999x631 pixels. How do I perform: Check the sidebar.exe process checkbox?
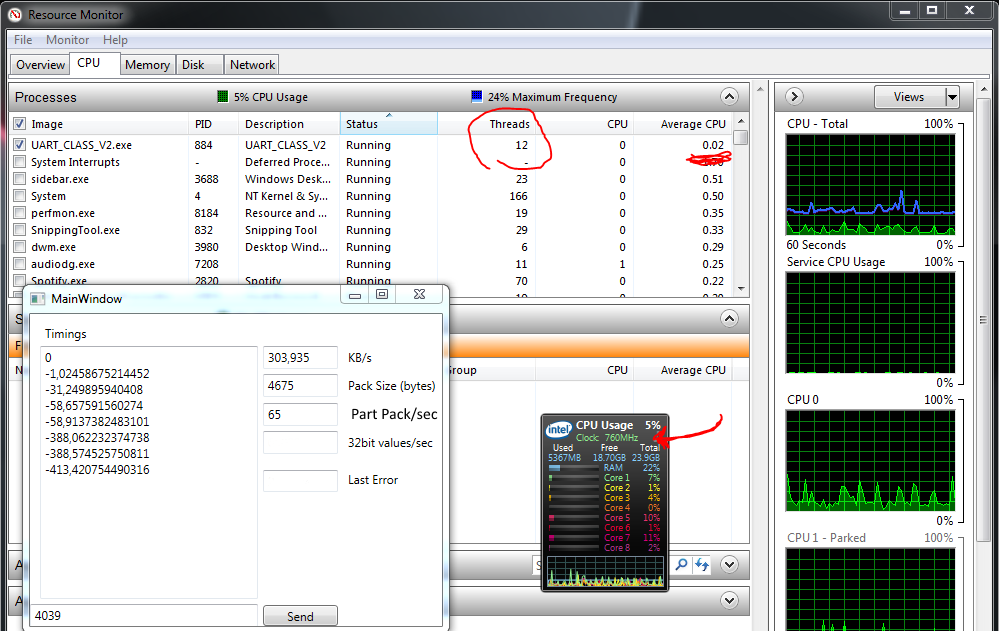click(x=20, y=179)
